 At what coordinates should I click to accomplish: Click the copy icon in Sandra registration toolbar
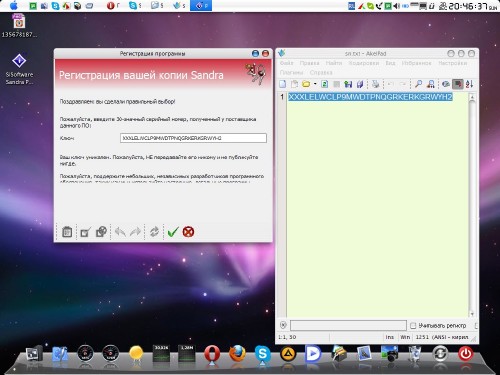tap(101, 232)
